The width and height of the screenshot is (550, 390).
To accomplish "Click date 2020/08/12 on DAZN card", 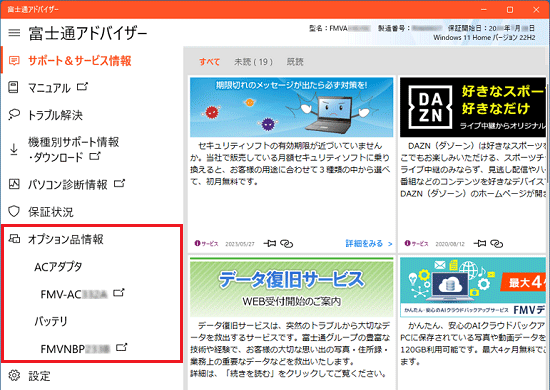I will (450, 244).
